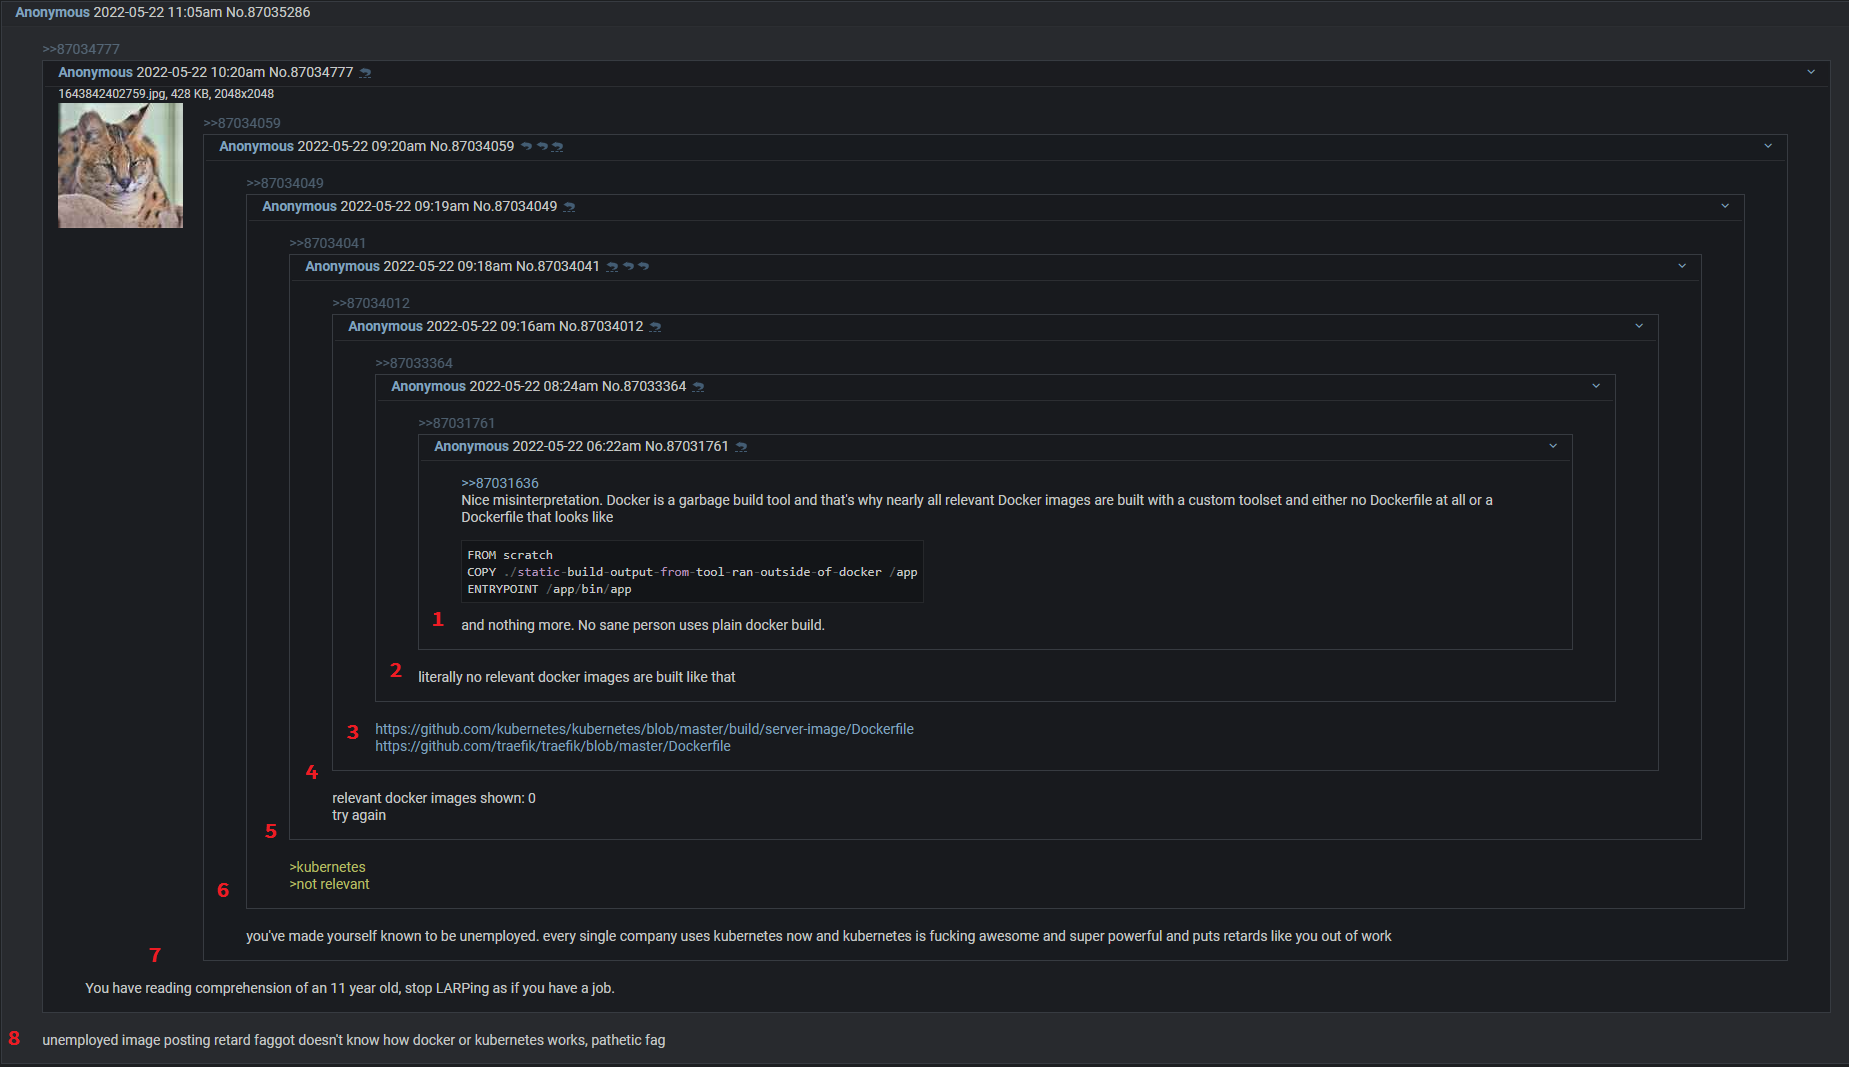Click post number No.87034059
Screen dimensions: 1849x1067
click(x=472, y=146)
